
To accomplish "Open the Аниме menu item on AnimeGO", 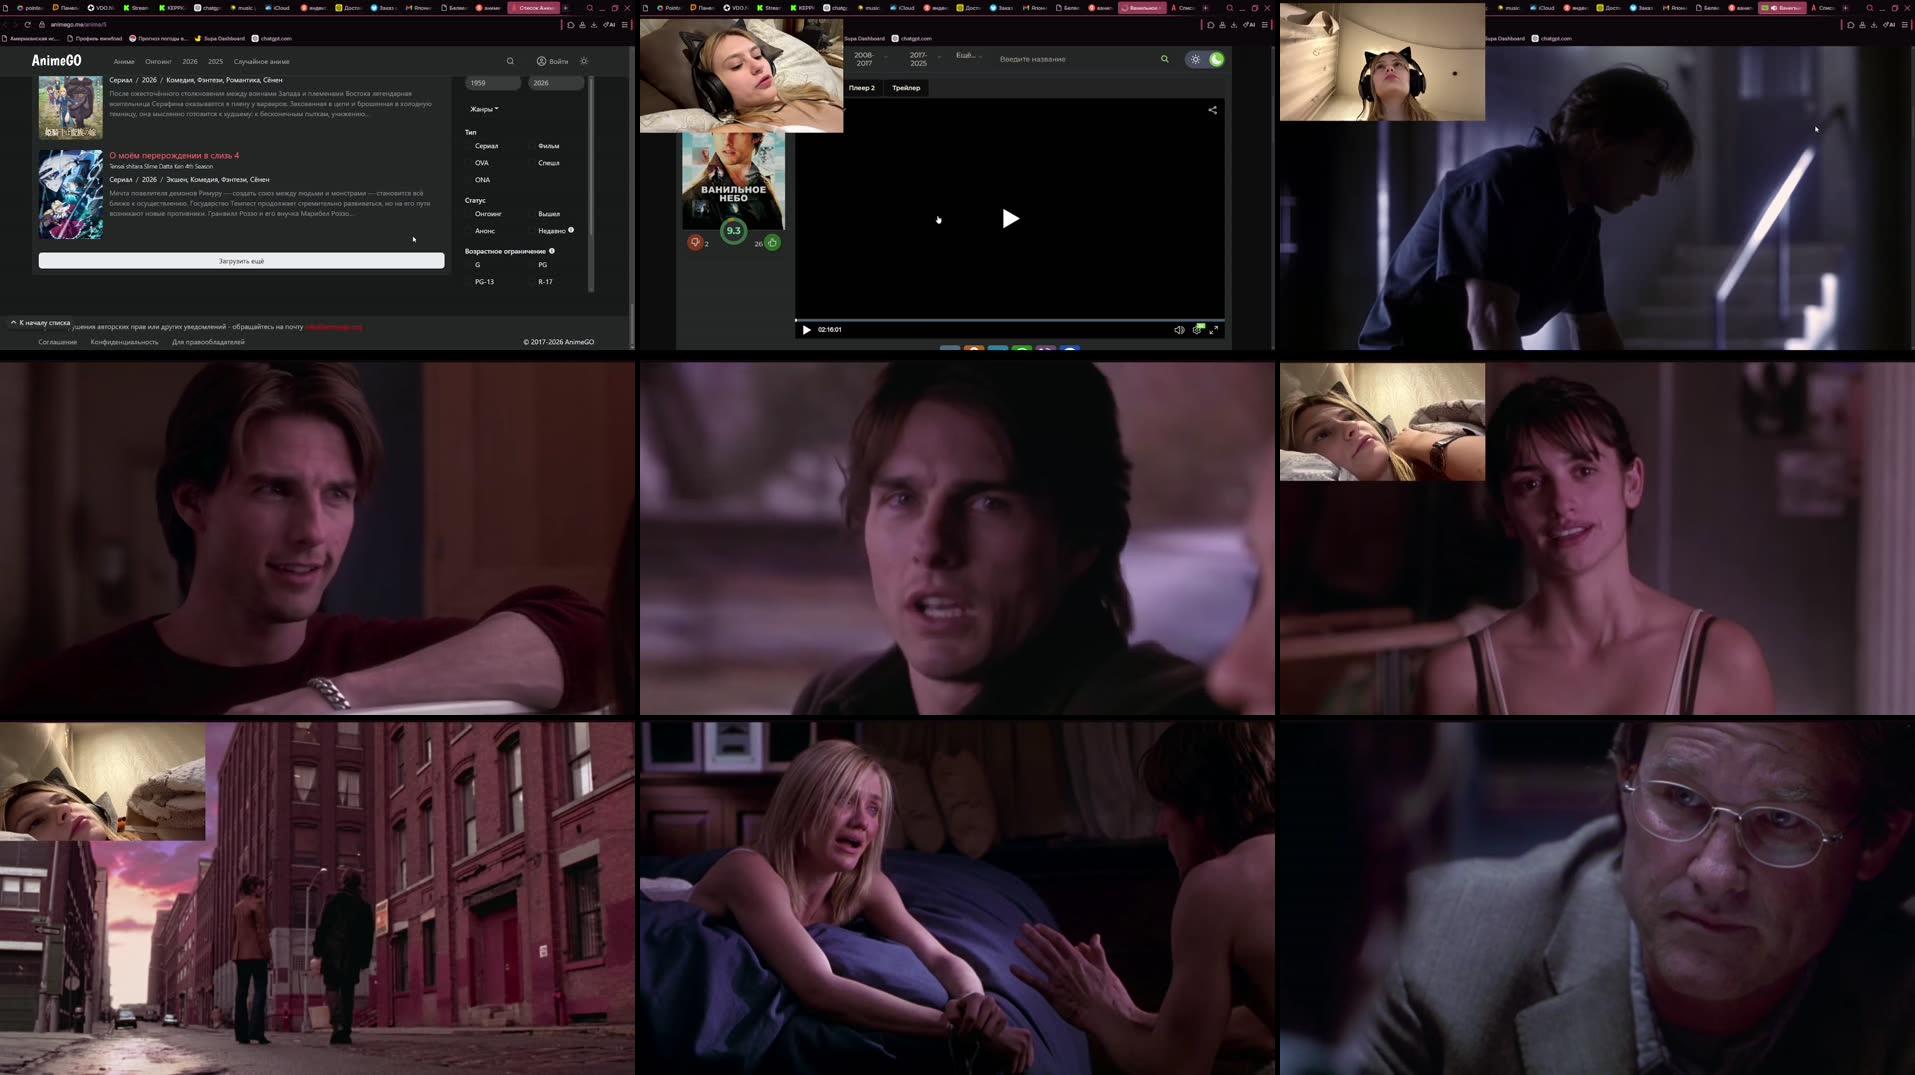I will pos(124,62).
